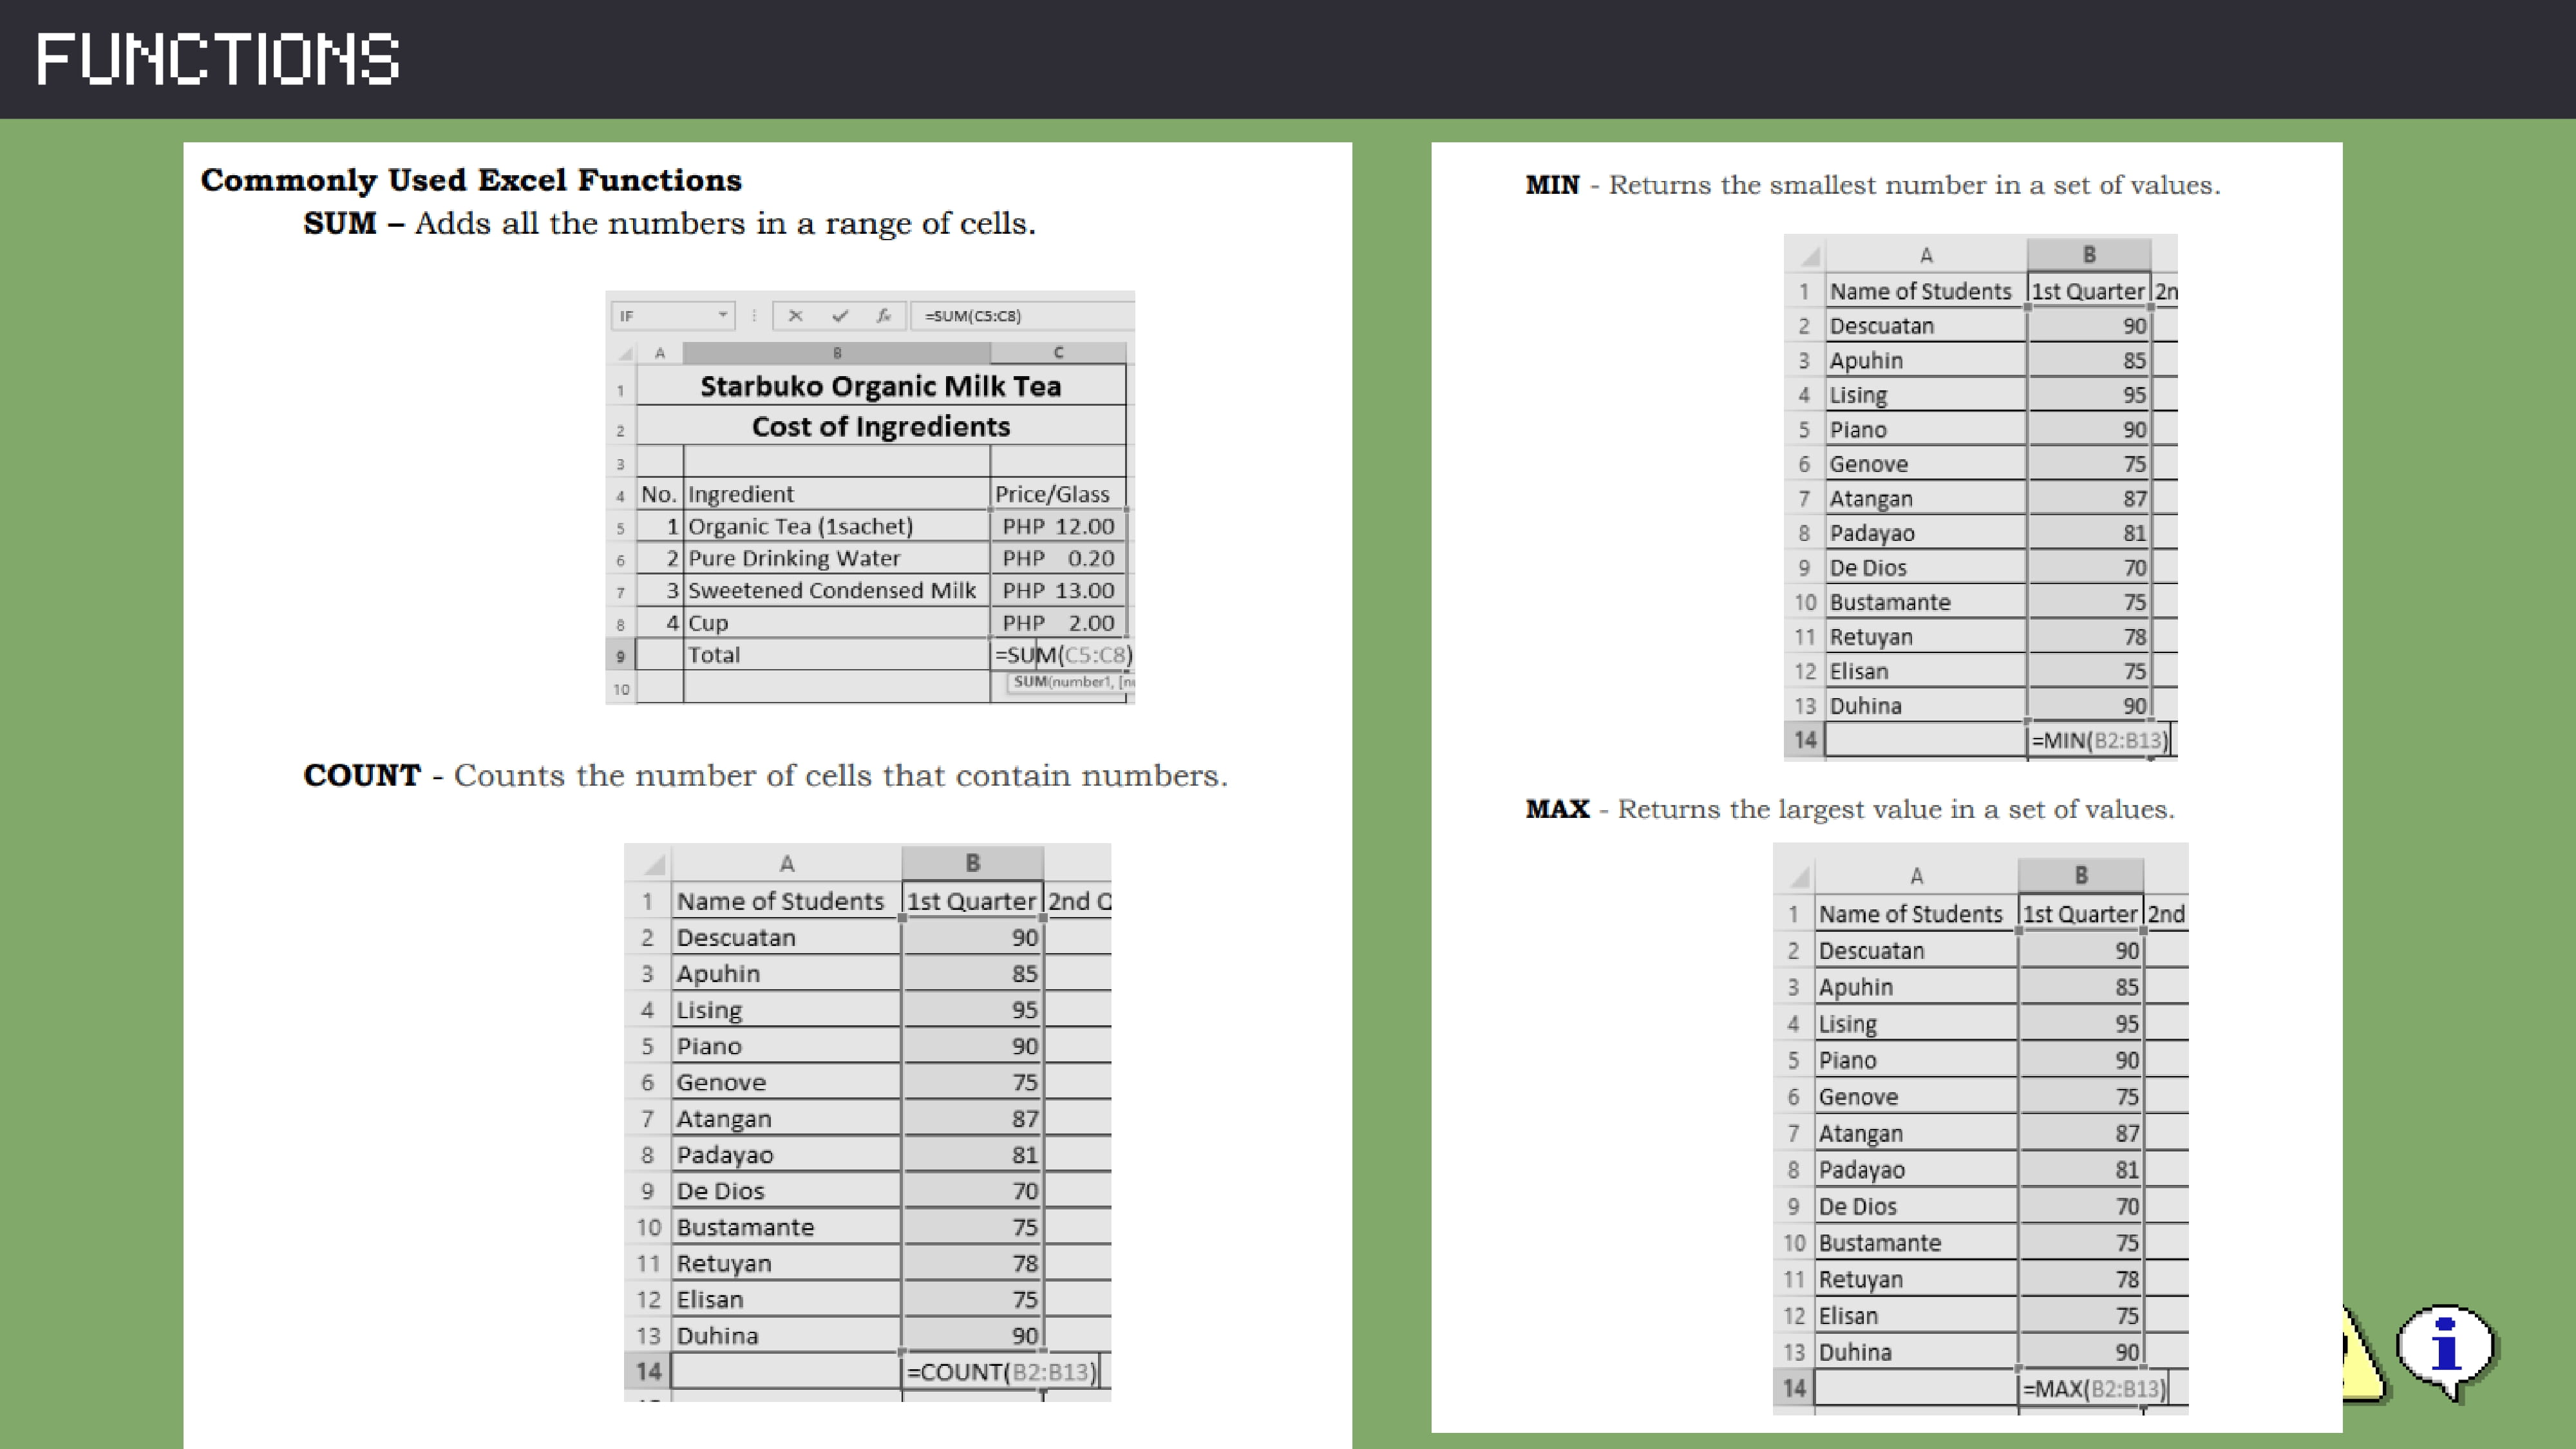Click the select-all corner in the MIN table
This screenshot has width=2576, height=1449.
[1808, 256]
